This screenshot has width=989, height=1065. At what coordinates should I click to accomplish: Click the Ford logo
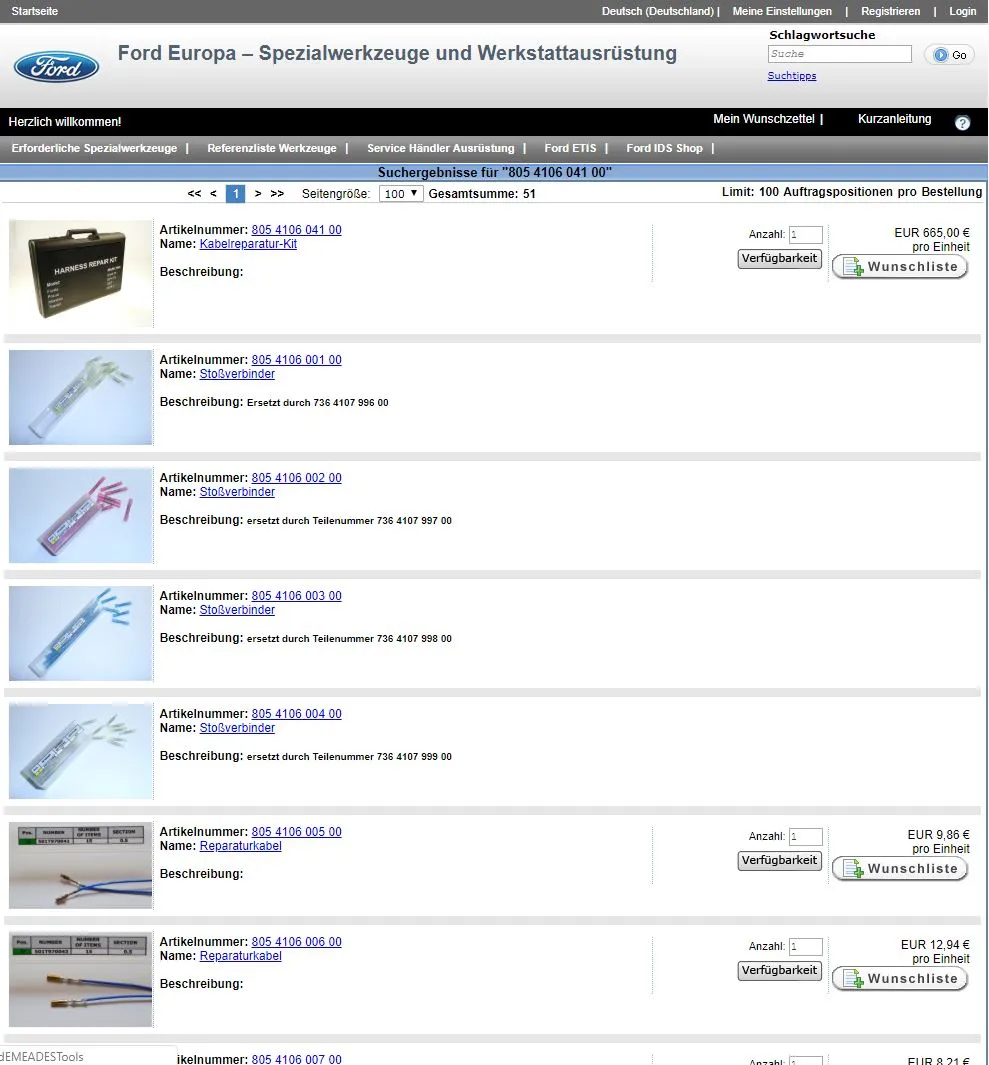coord(56,67)
